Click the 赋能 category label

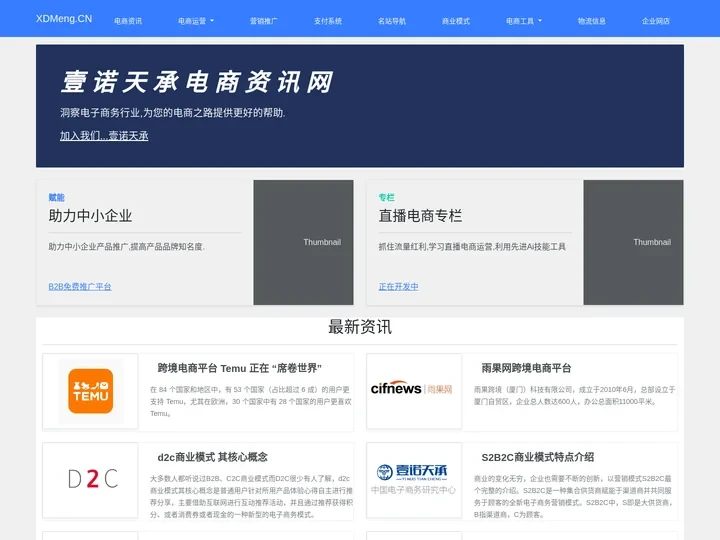pos(56,197)
